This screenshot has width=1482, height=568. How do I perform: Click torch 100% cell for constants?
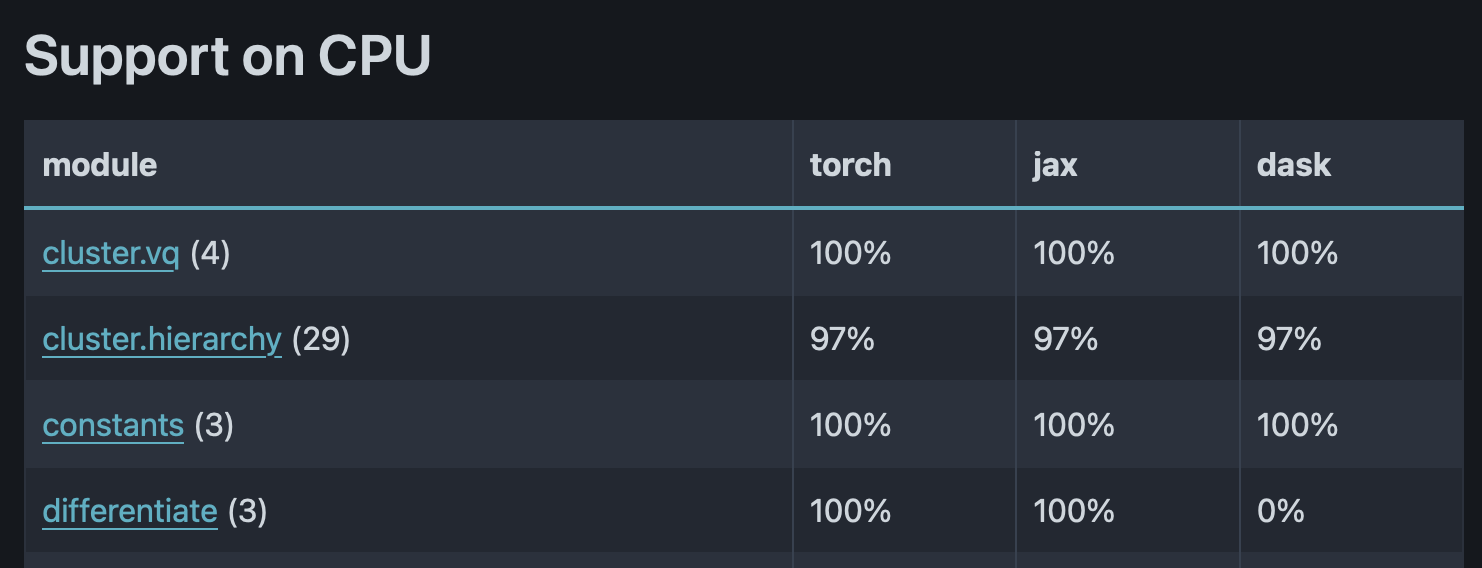tap(850, 426)
